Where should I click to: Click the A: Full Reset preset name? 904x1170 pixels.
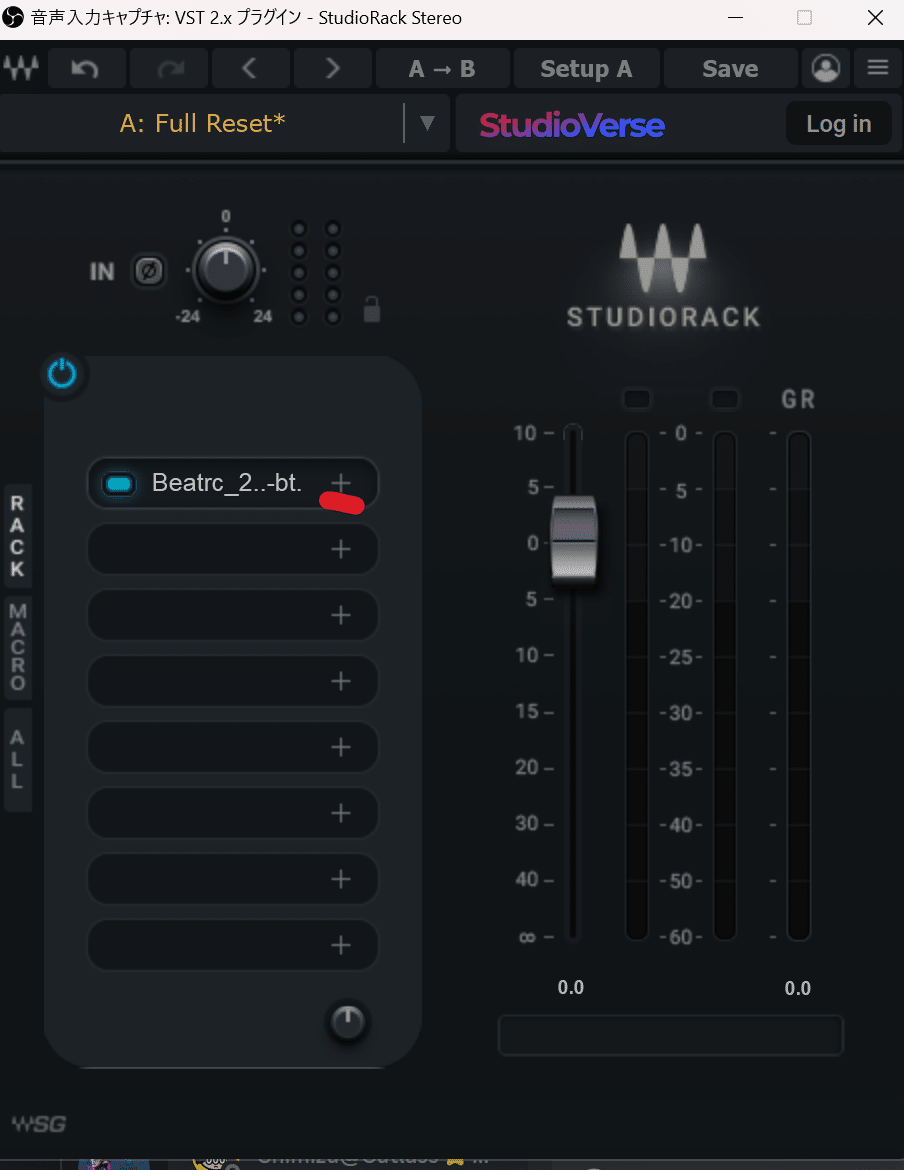pos(202,123)
